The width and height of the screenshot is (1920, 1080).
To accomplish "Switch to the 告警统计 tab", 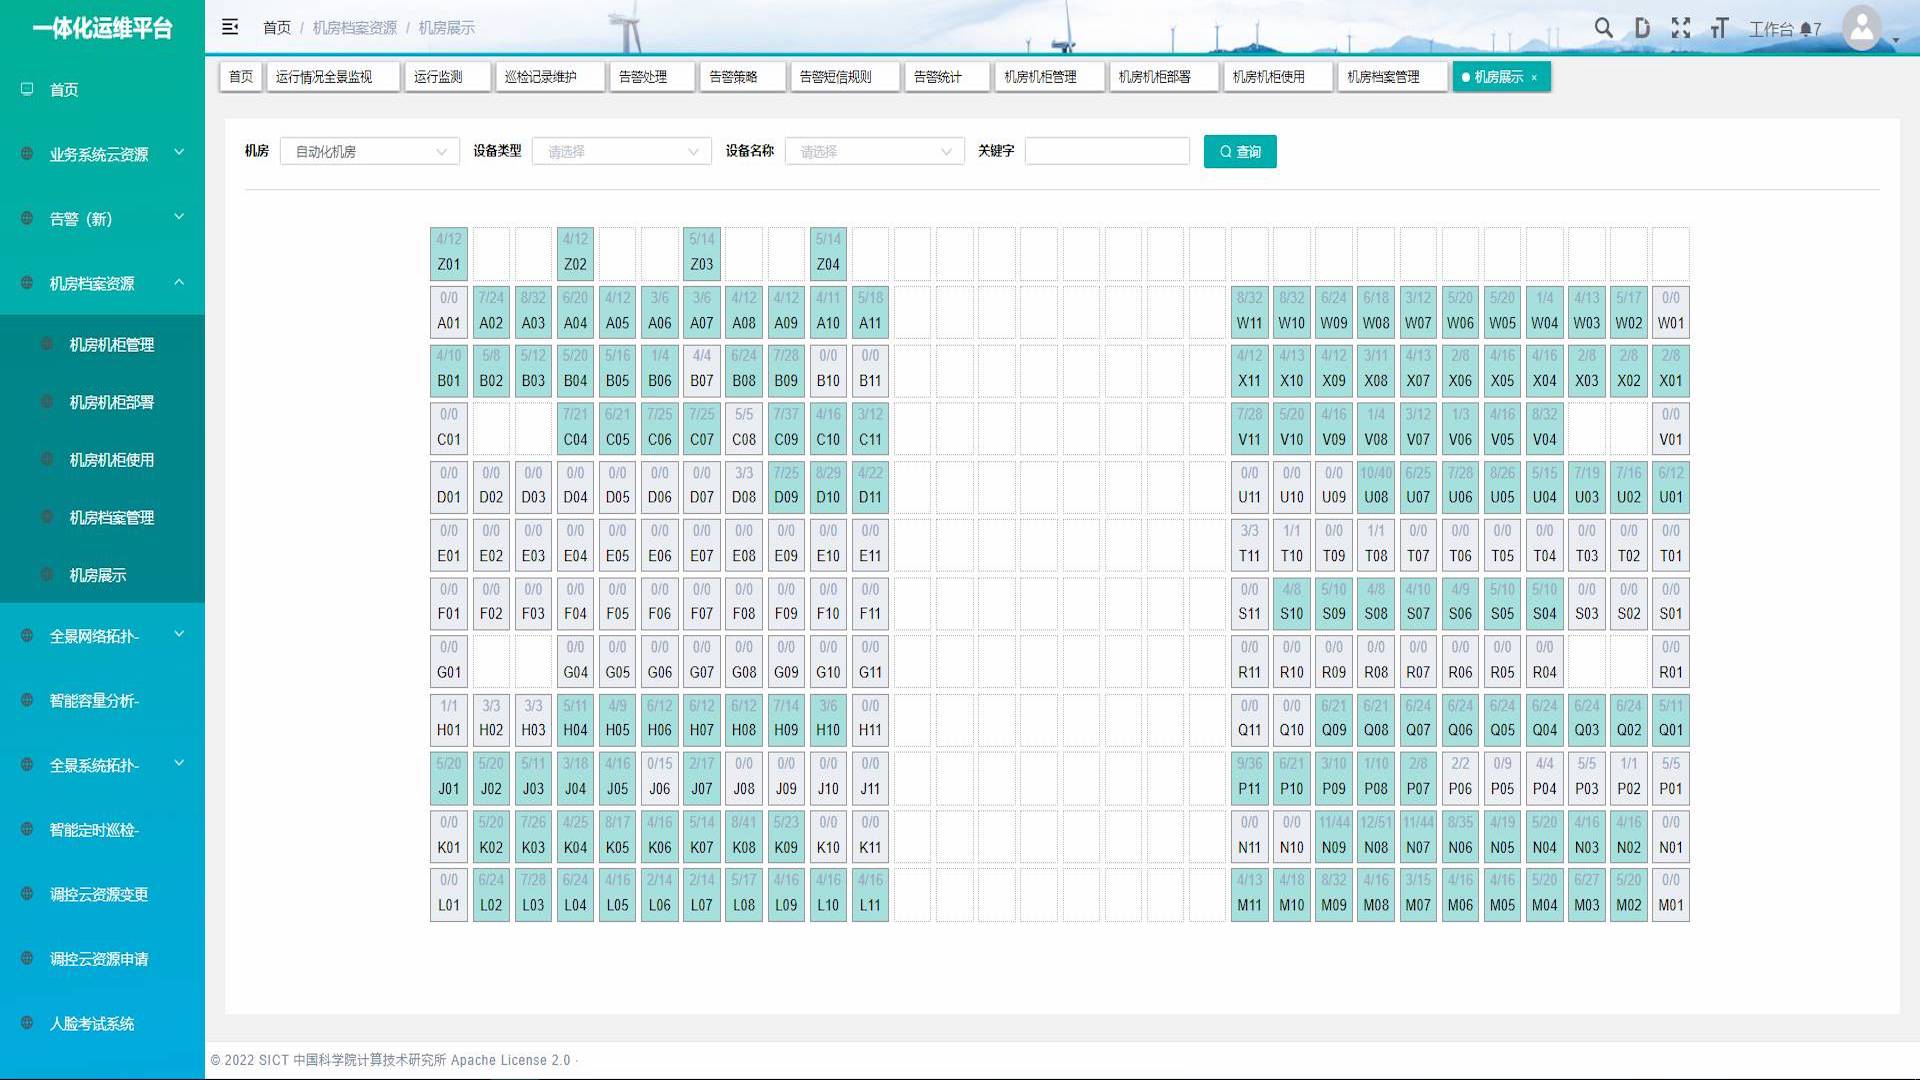I will [x=937, y=77].
